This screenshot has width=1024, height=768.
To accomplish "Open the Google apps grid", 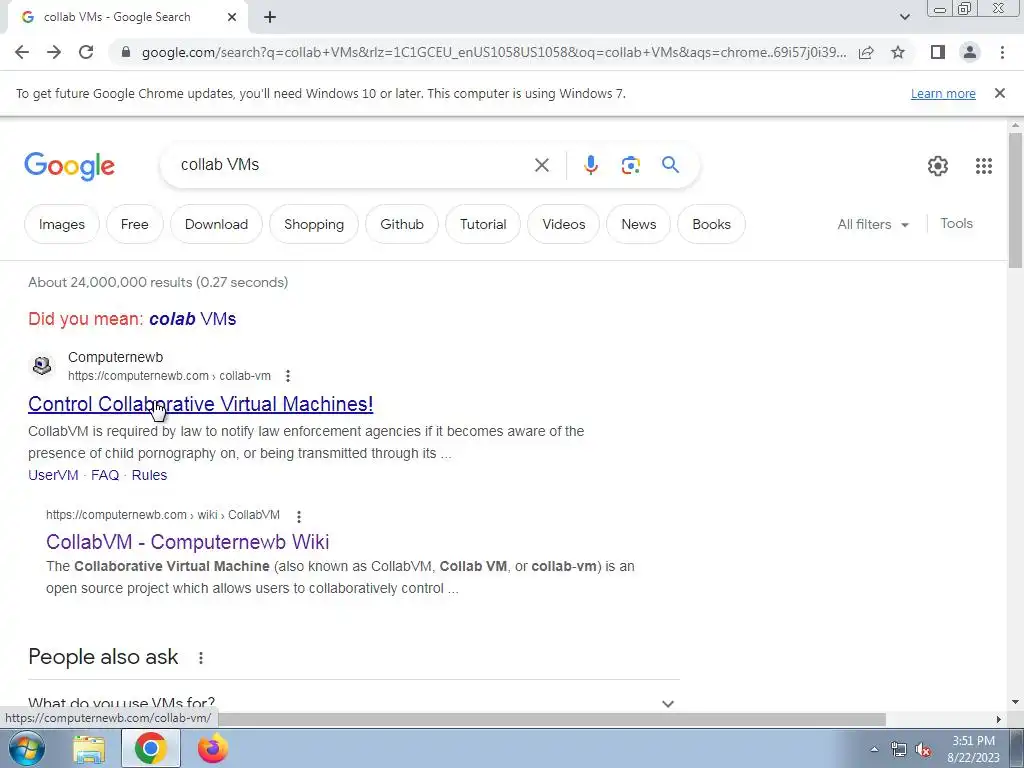I will click(x=984, y=166).
